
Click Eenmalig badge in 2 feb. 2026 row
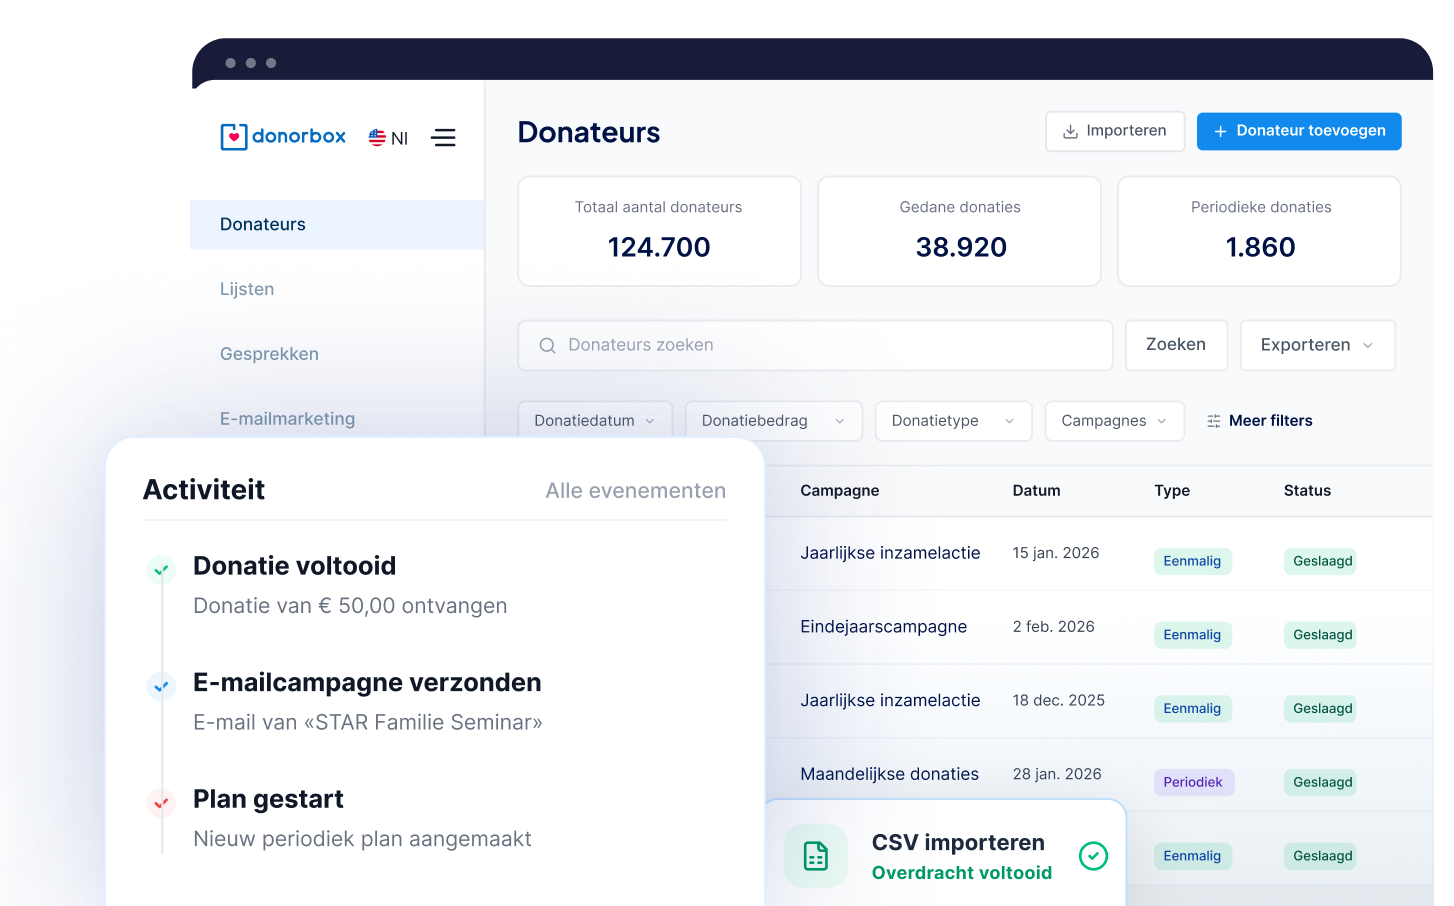1192,635
